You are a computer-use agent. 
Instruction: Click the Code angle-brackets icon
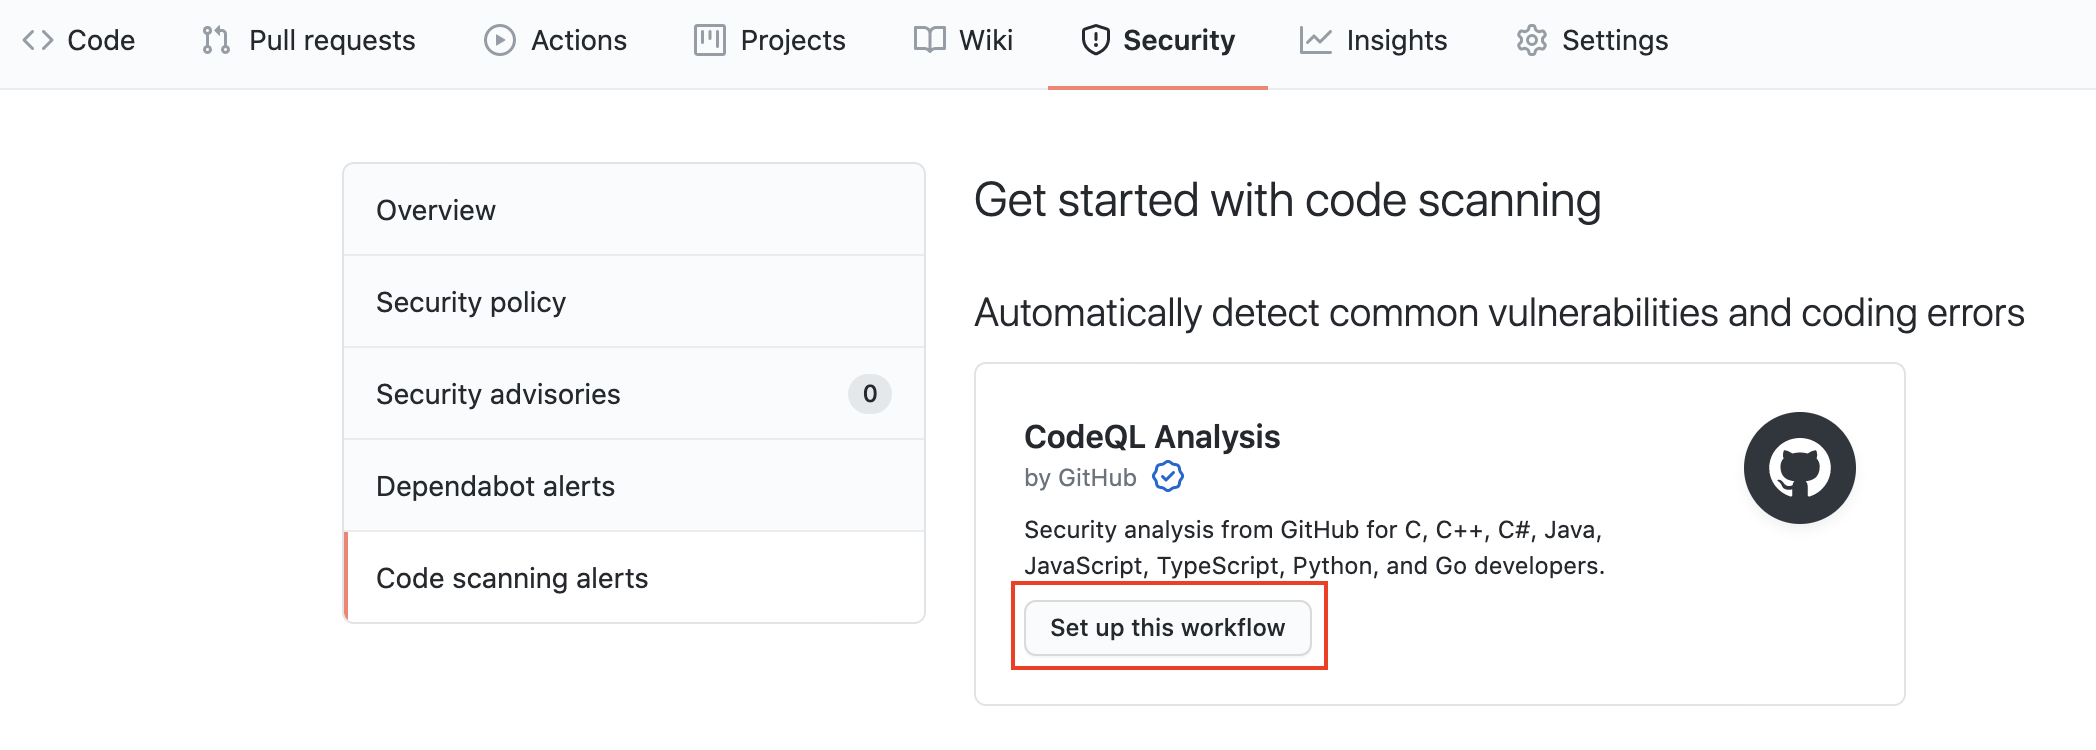point(38,40)
